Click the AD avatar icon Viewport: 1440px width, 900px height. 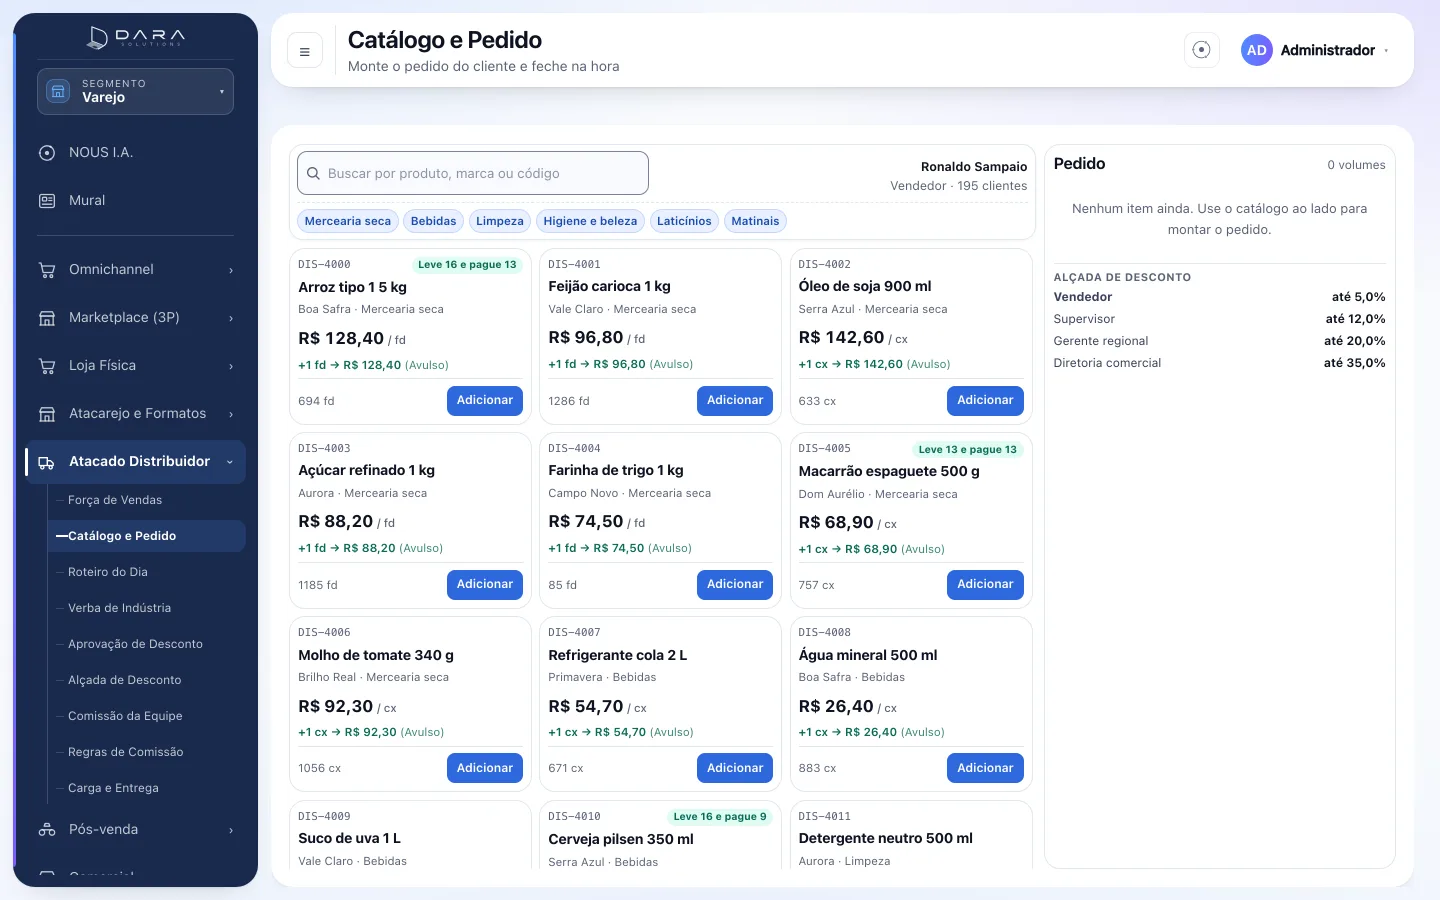pyautogui.click(x=1257, y=50)
